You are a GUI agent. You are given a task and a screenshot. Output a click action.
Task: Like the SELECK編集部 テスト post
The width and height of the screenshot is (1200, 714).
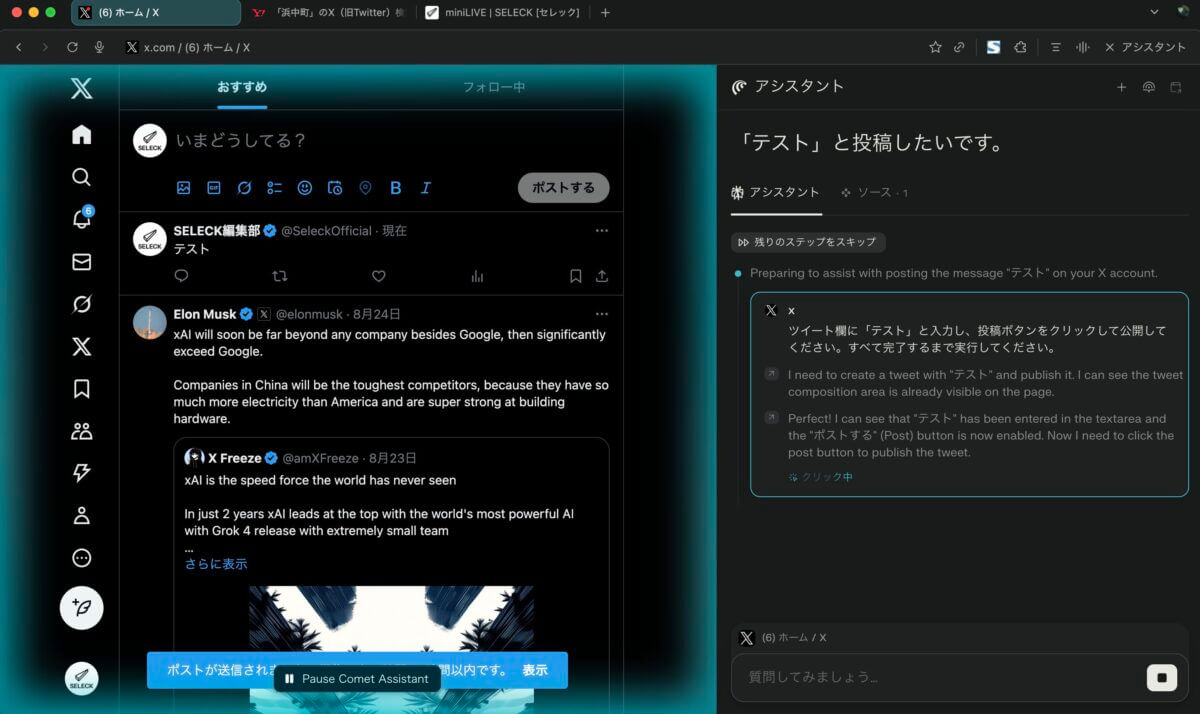pyautogui.click(x=379, y=276)
